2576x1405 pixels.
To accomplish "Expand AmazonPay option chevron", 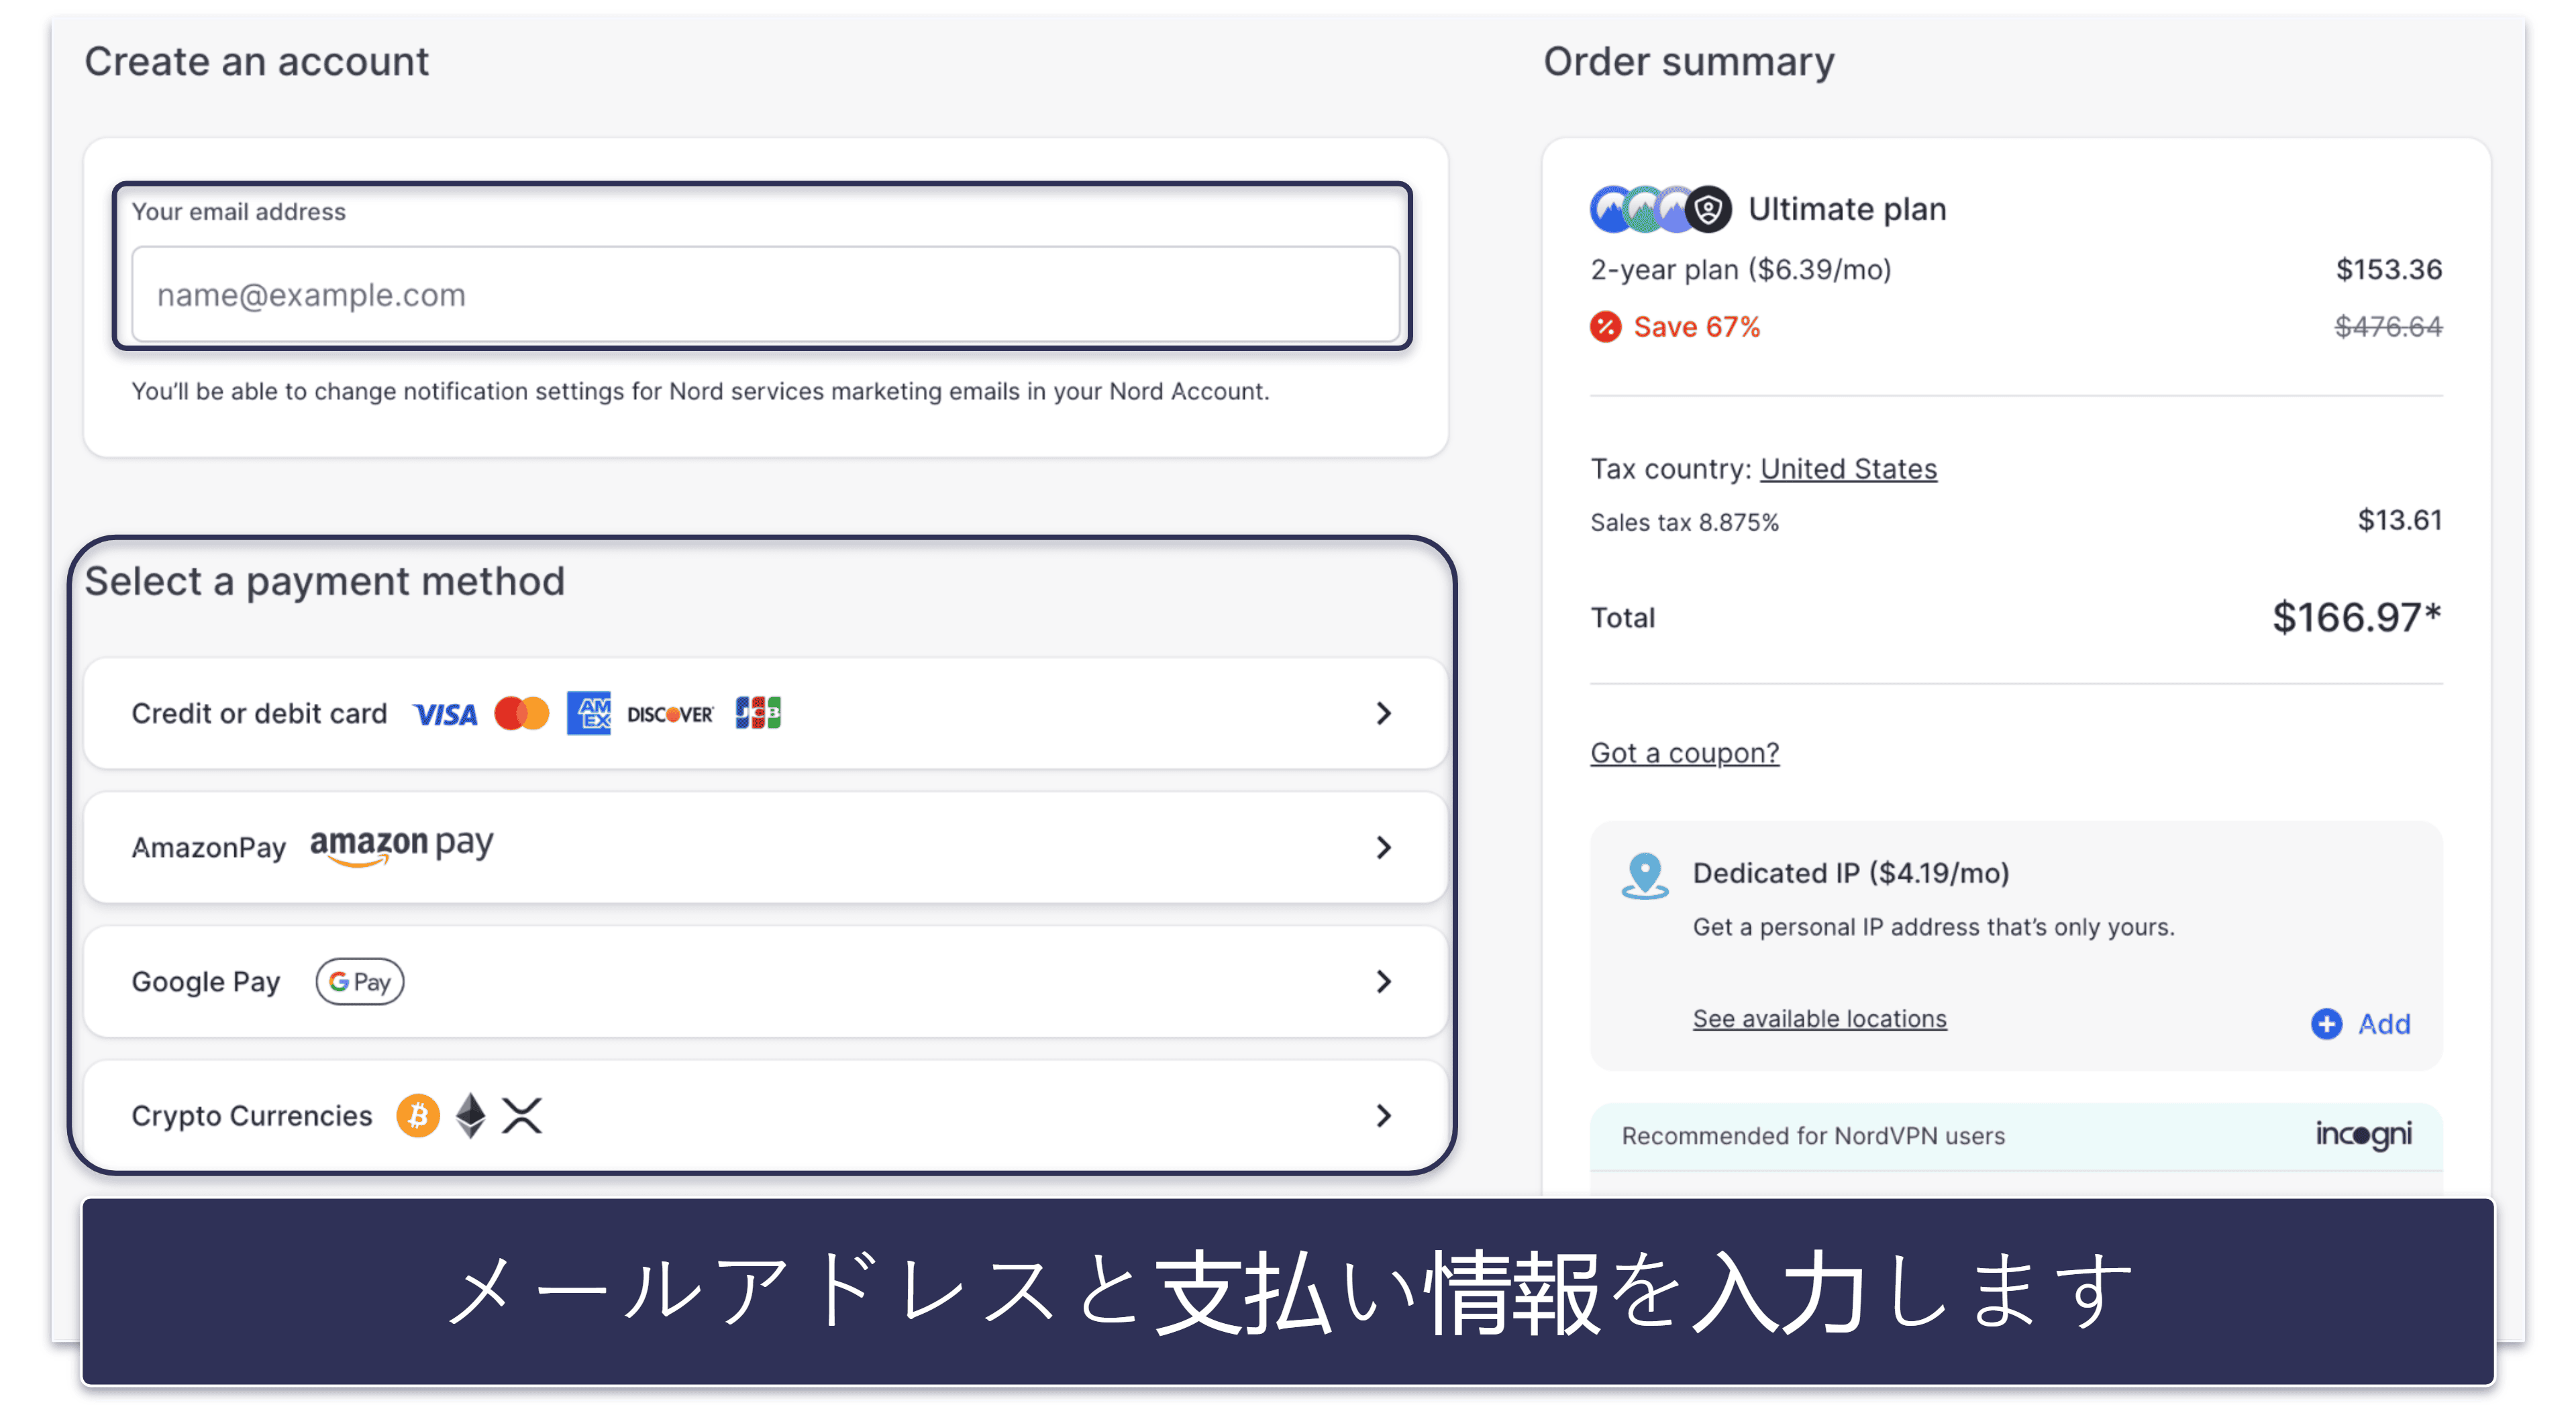I will tap(1383, 847).
